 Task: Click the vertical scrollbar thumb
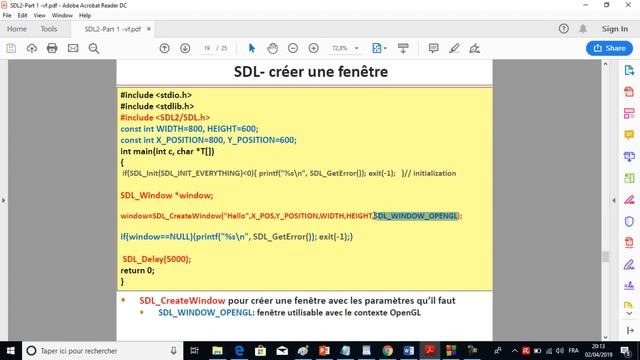click(605, 256)
